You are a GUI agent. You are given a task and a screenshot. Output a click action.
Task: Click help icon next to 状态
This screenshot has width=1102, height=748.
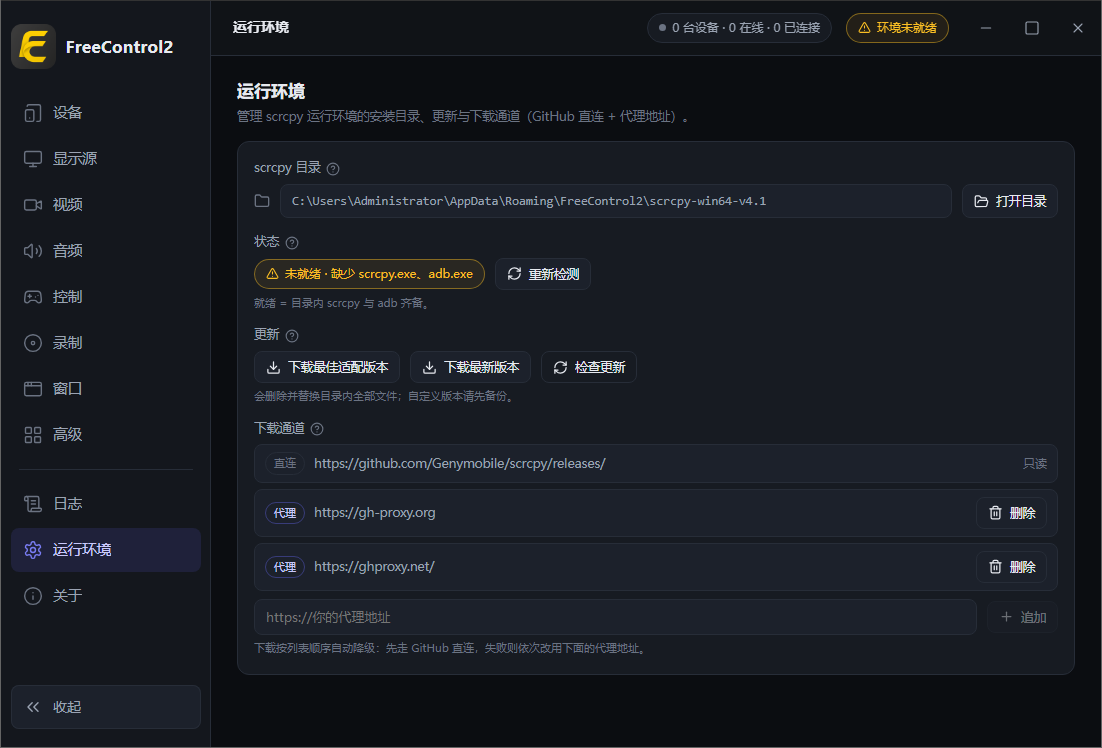(292, 243)
